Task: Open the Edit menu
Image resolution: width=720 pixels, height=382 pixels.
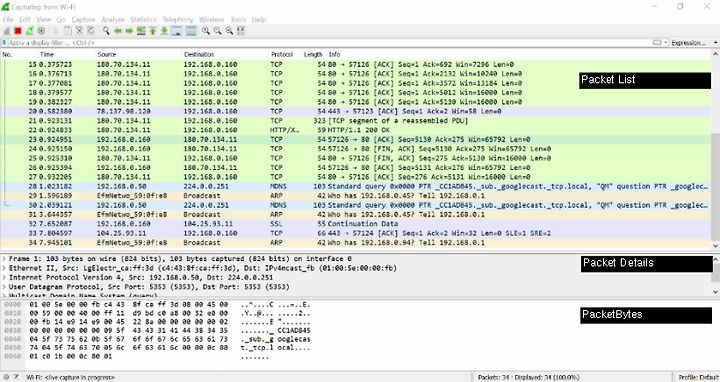Action: coord(25,19)
